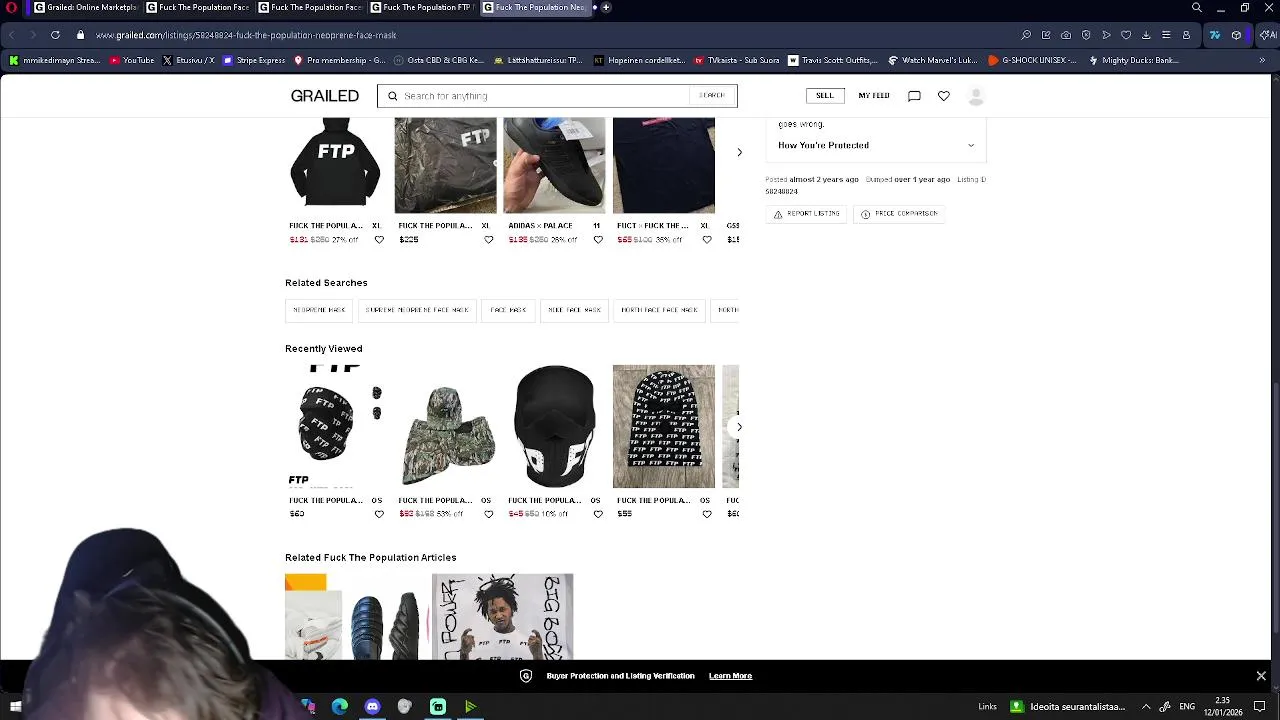Select NORTH FACE FACE MASK search

[659, 310]
